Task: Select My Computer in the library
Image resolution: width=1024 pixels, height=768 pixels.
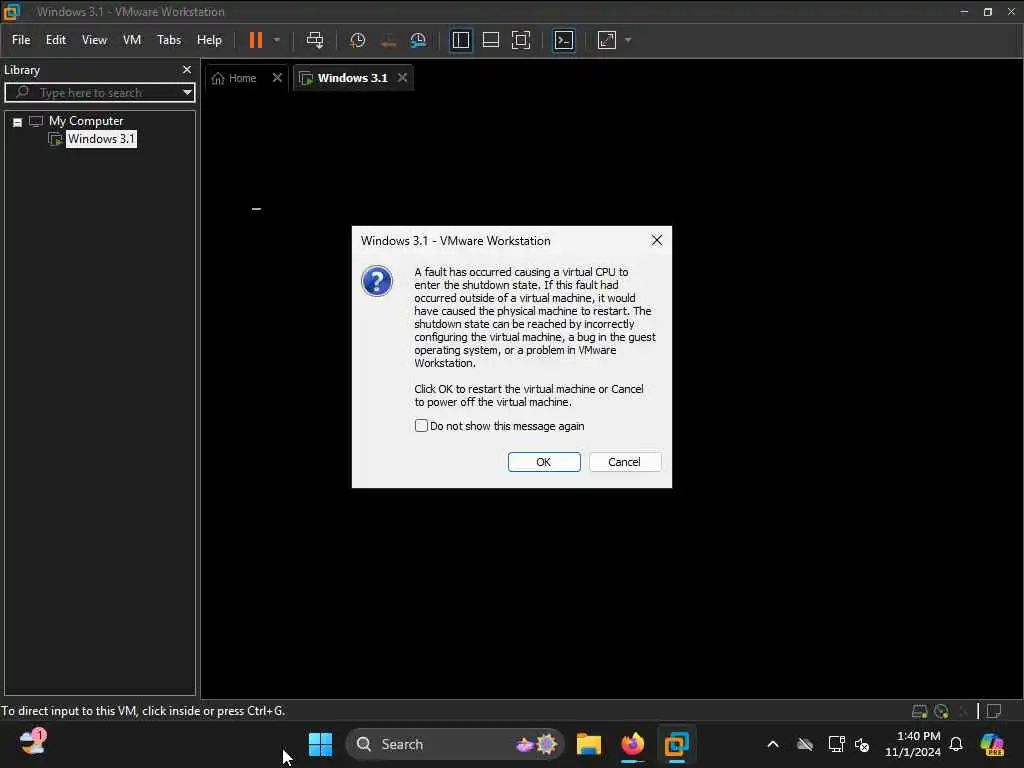Action: (86, 121)
